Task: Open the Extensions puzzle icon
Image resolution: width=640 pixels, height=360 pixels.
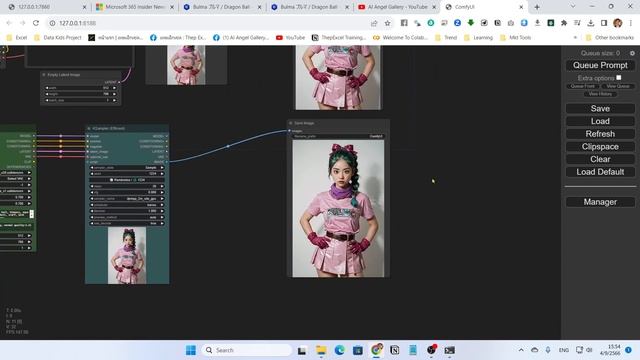Action: (x=564, y=23)
